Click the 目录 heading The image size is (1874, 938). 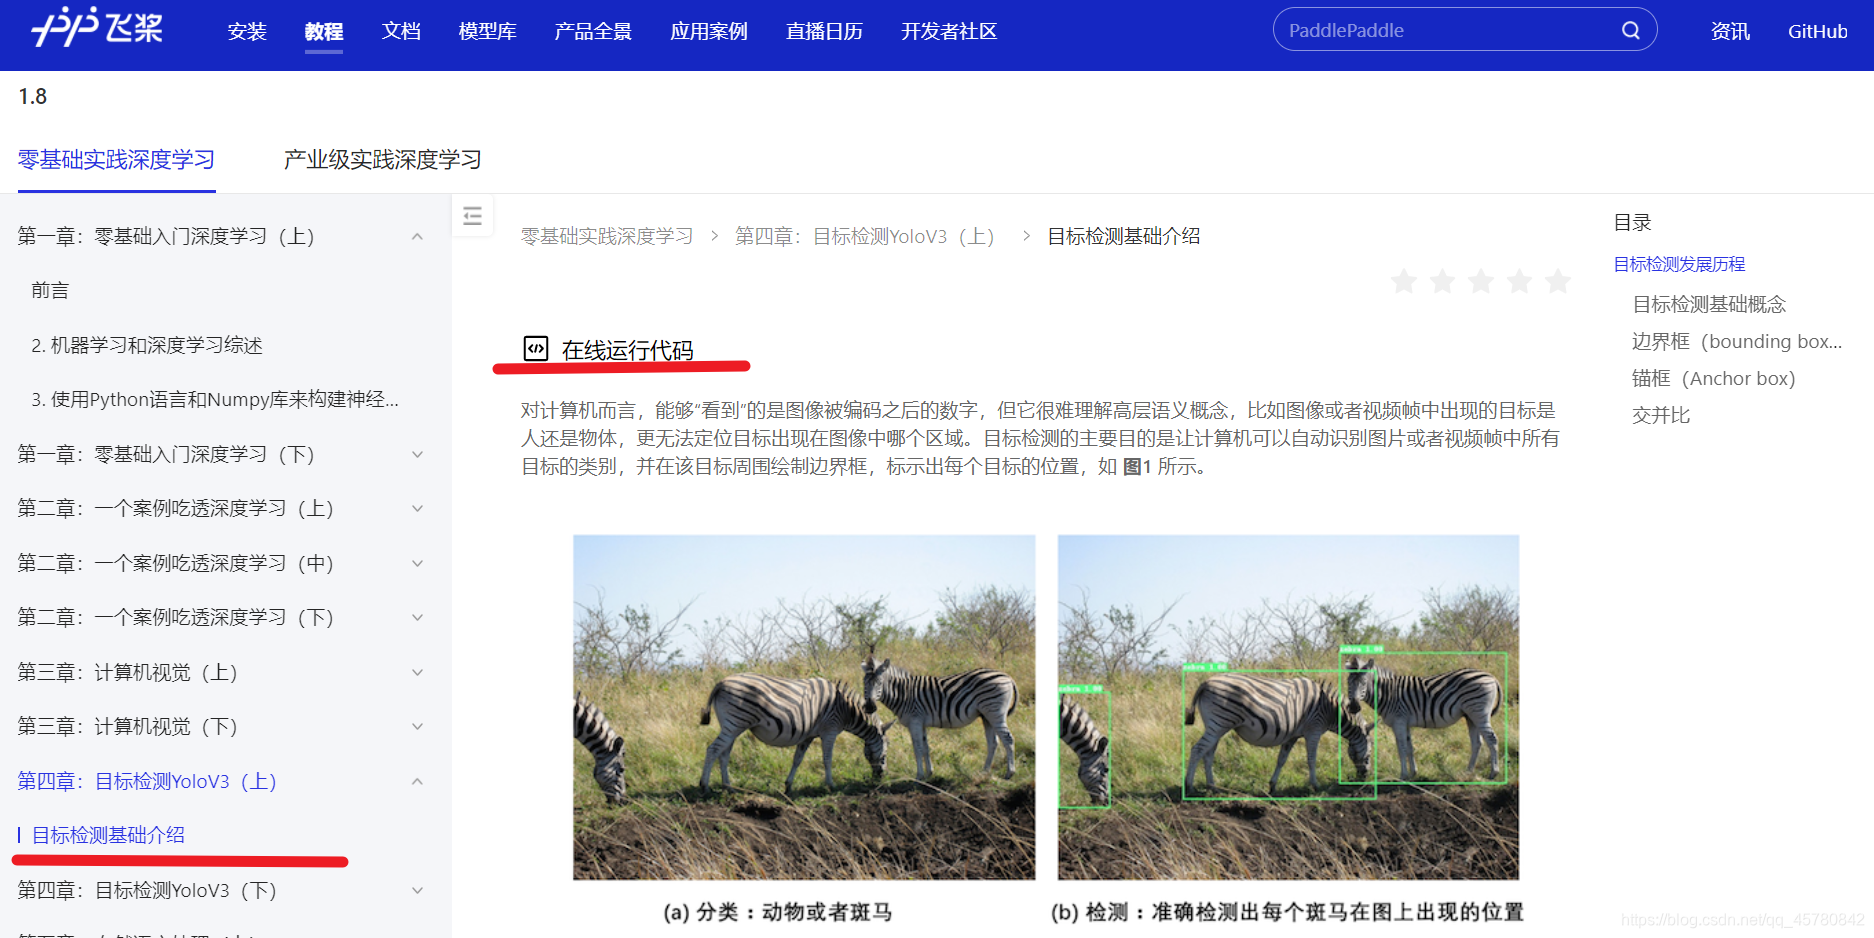[1632, 222]
